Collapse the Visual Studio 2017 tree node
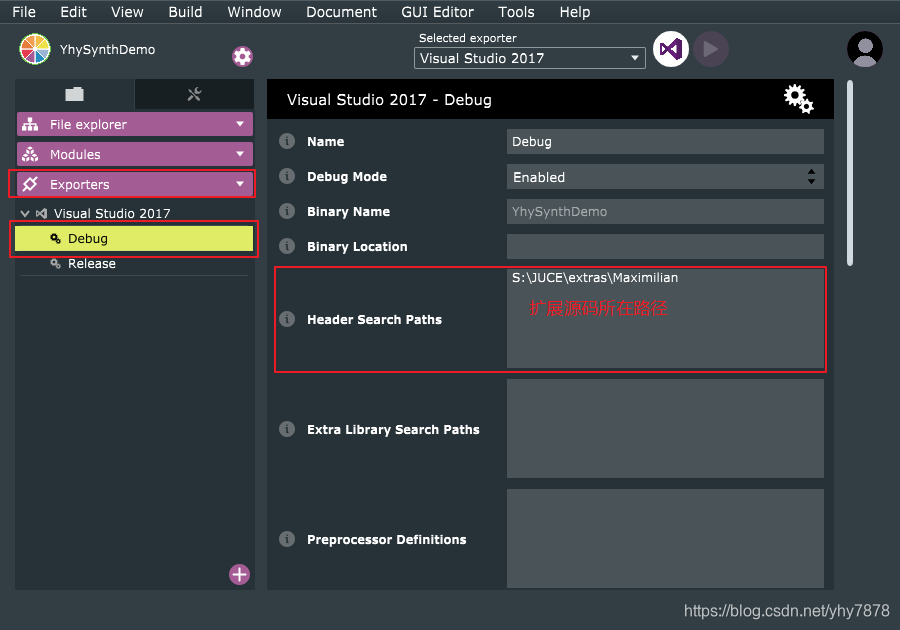900x630 pixels. [x=25, y=213]
